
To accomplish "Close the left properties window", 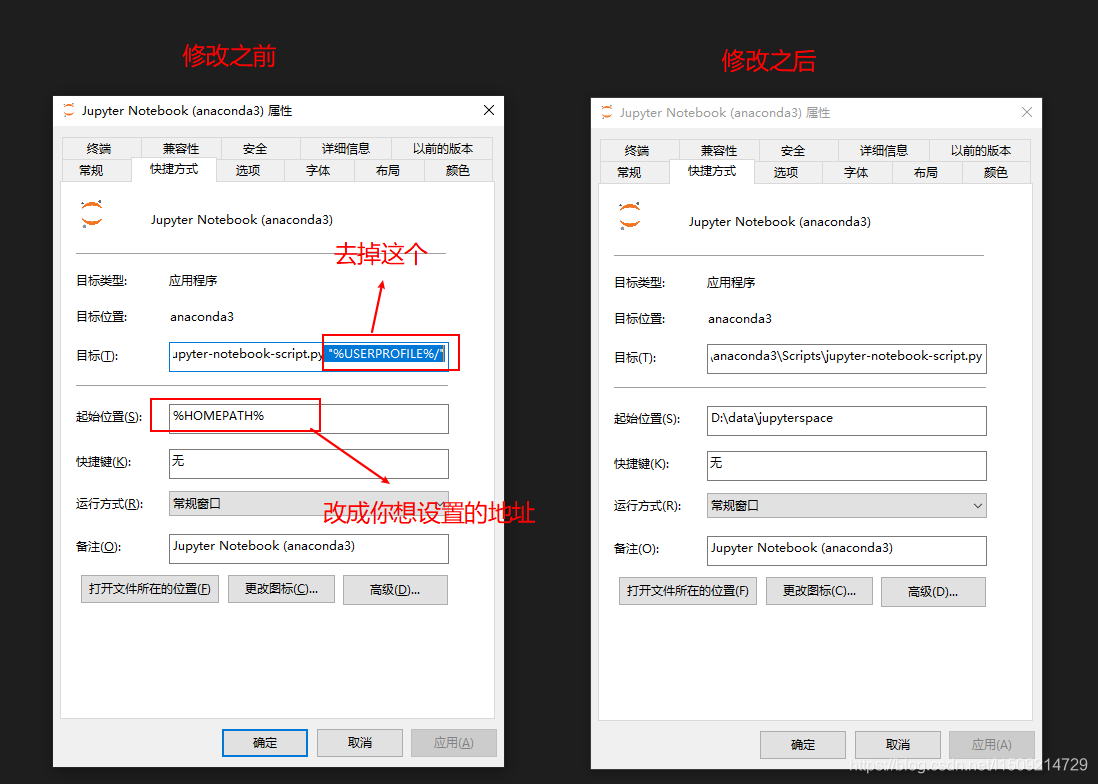I will pos(489,110).
